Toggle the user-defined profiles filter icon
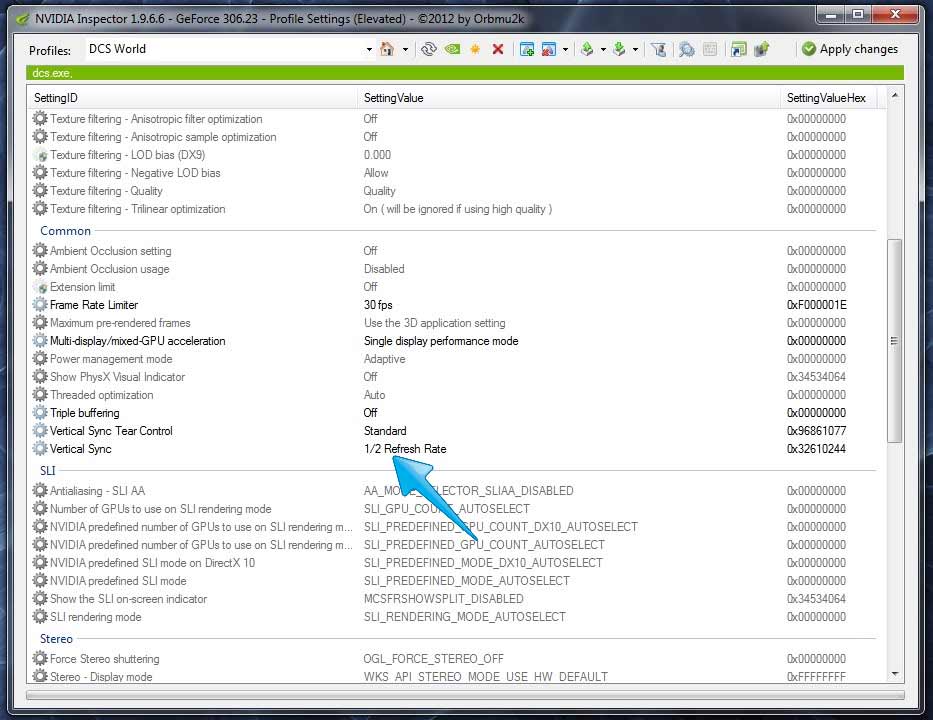 (658, 49)
